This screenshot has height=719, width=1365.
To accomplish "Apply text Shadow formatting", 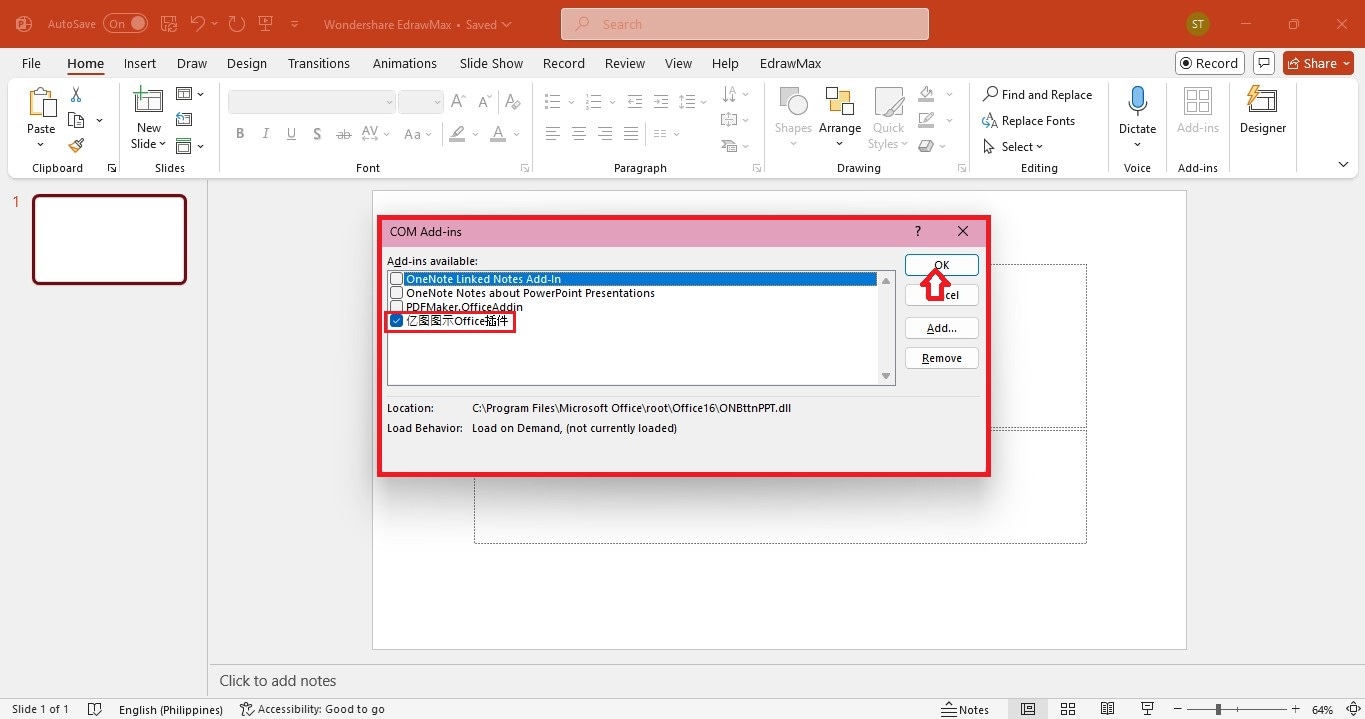I will point(317,134).
